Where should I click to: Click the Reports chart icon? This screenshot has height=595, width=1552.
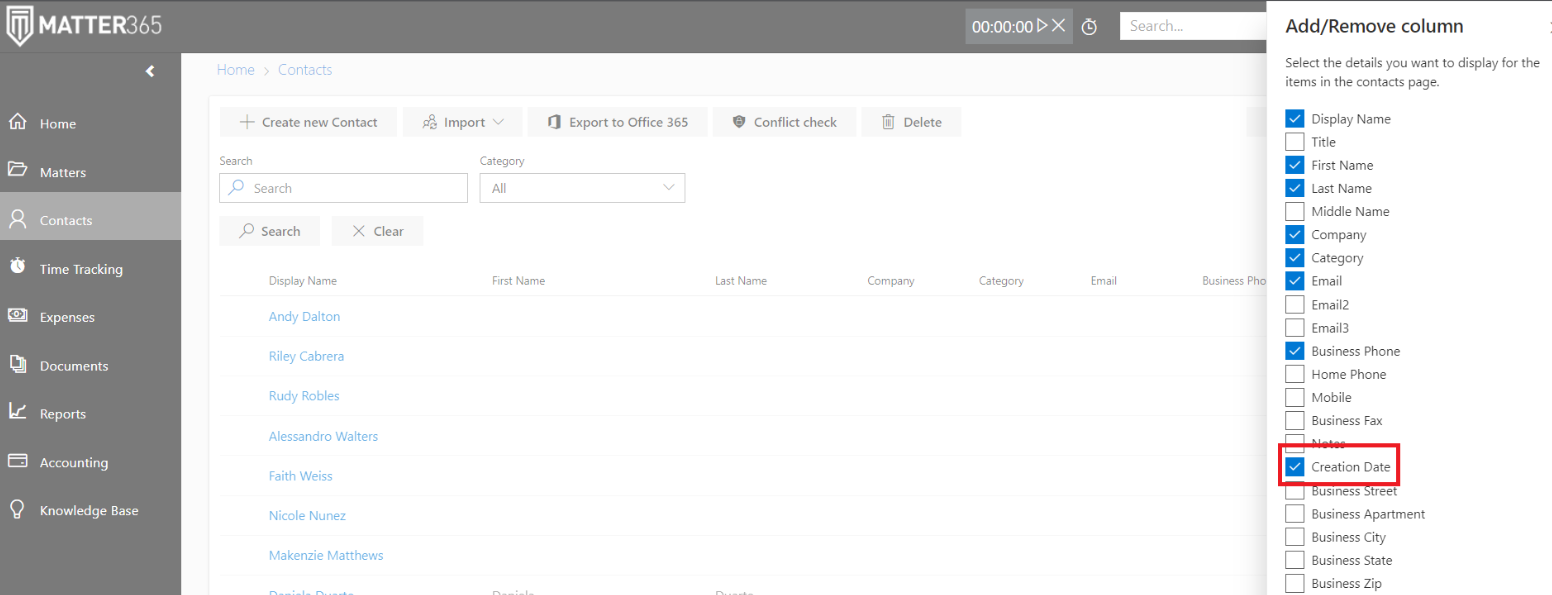pos(17,411)
